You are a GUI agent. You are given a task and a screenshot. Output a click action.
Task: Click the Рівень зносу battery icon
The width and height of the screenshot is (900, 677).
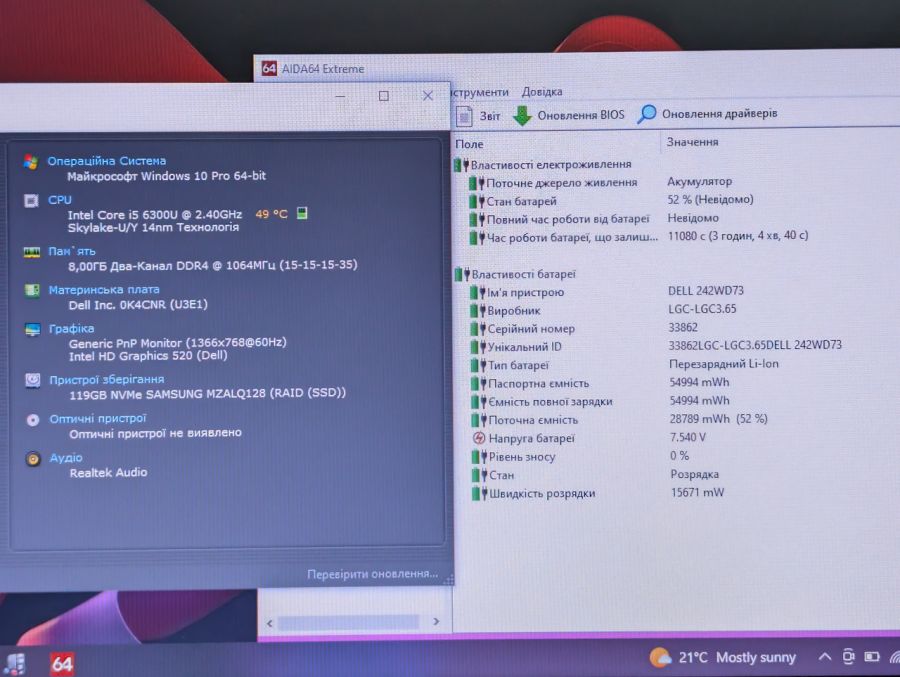(479, 457)
